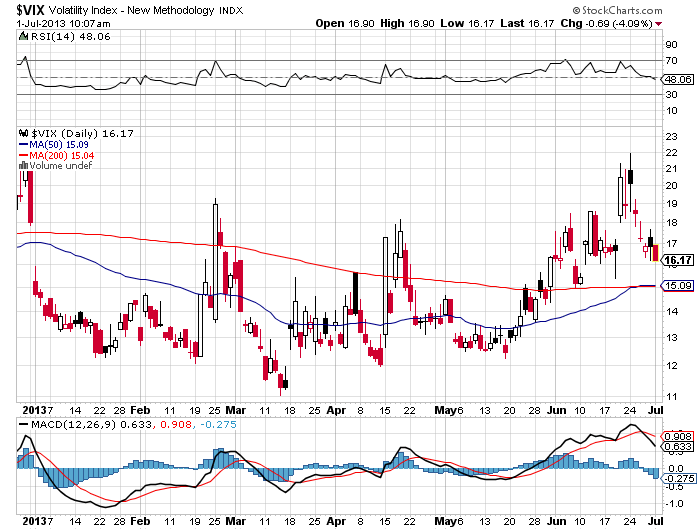The image size is (700, 530).
Task: Click the Volume undef legend text
Action: coord(61,166)
